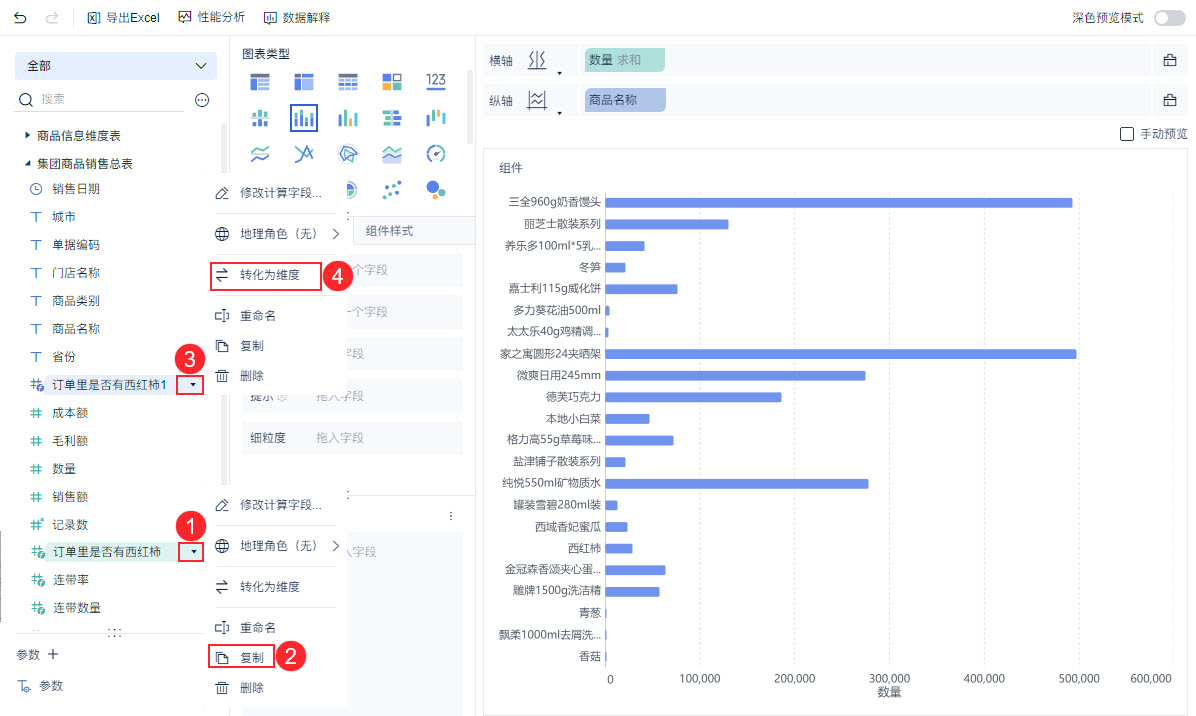
Task: Click the bar for 家之寓圆形24夹晒架
Action: pos(841,354)
